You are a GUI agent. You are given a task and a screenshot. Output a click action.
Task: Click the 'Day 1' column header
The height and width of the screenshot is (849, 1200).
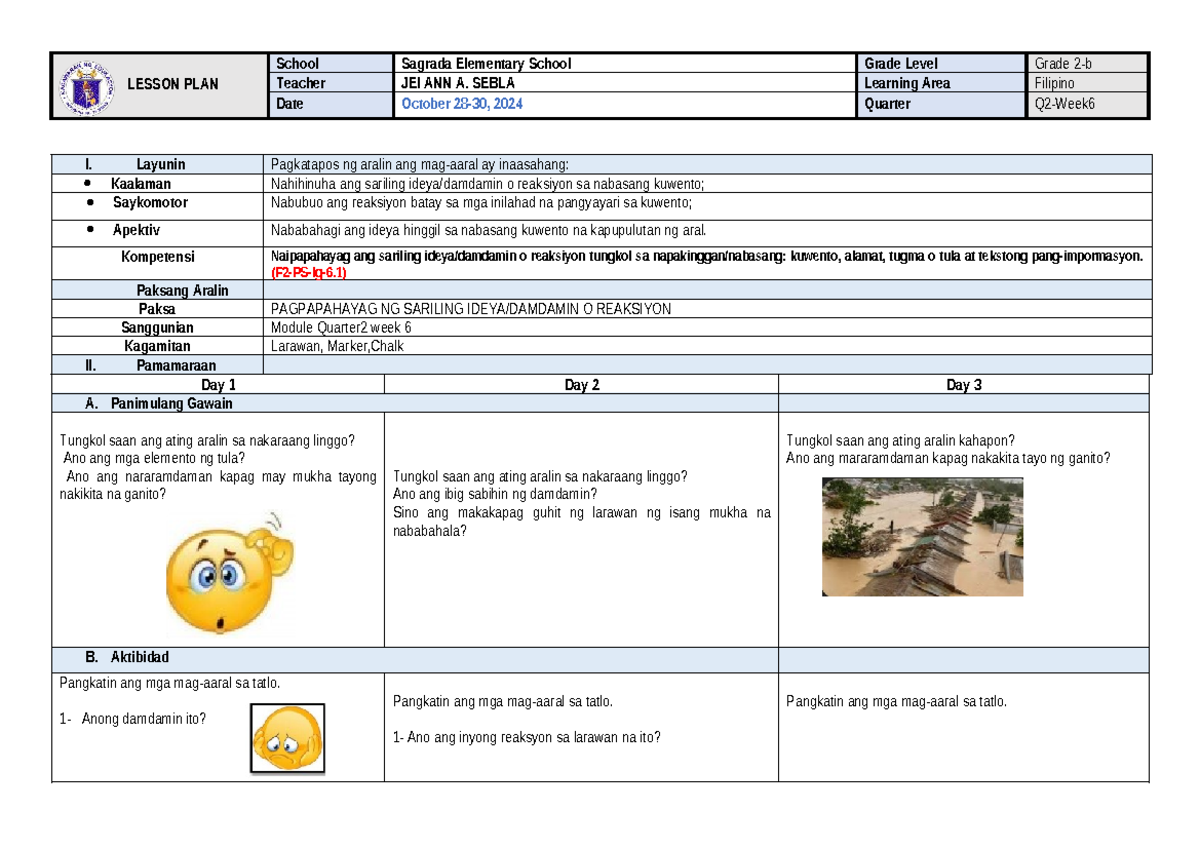pyautogui.click(x=218, y=385)
